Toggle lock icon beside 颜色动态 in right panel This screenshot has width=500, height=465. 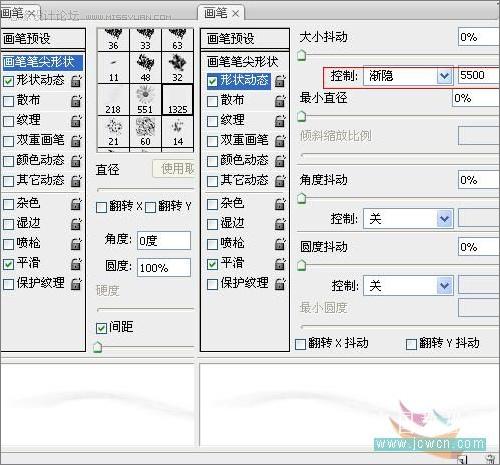(280, 161)
